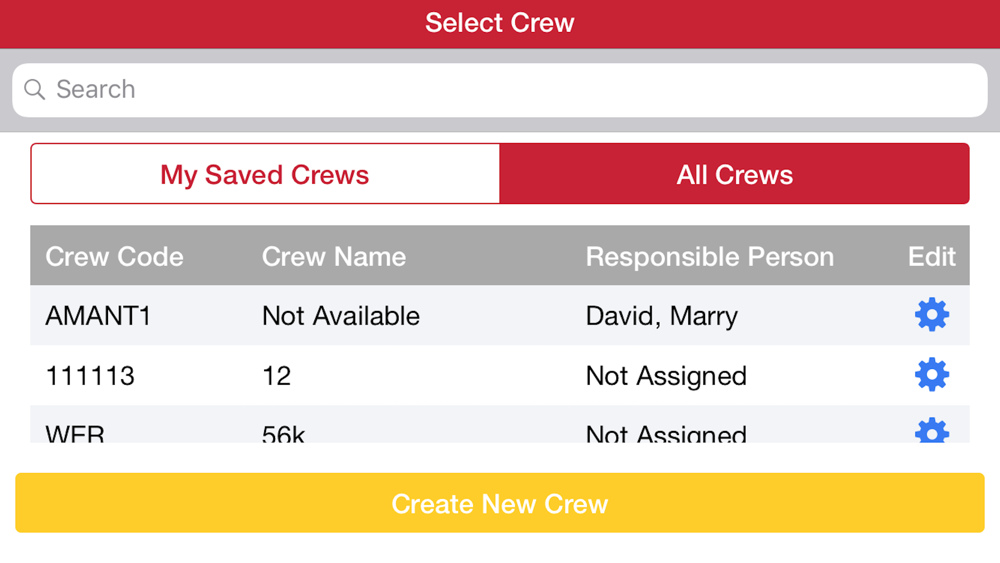Screen dimensions: 1000x563
Task: Open edit gear for crew WER
Action: coord(932,430)
